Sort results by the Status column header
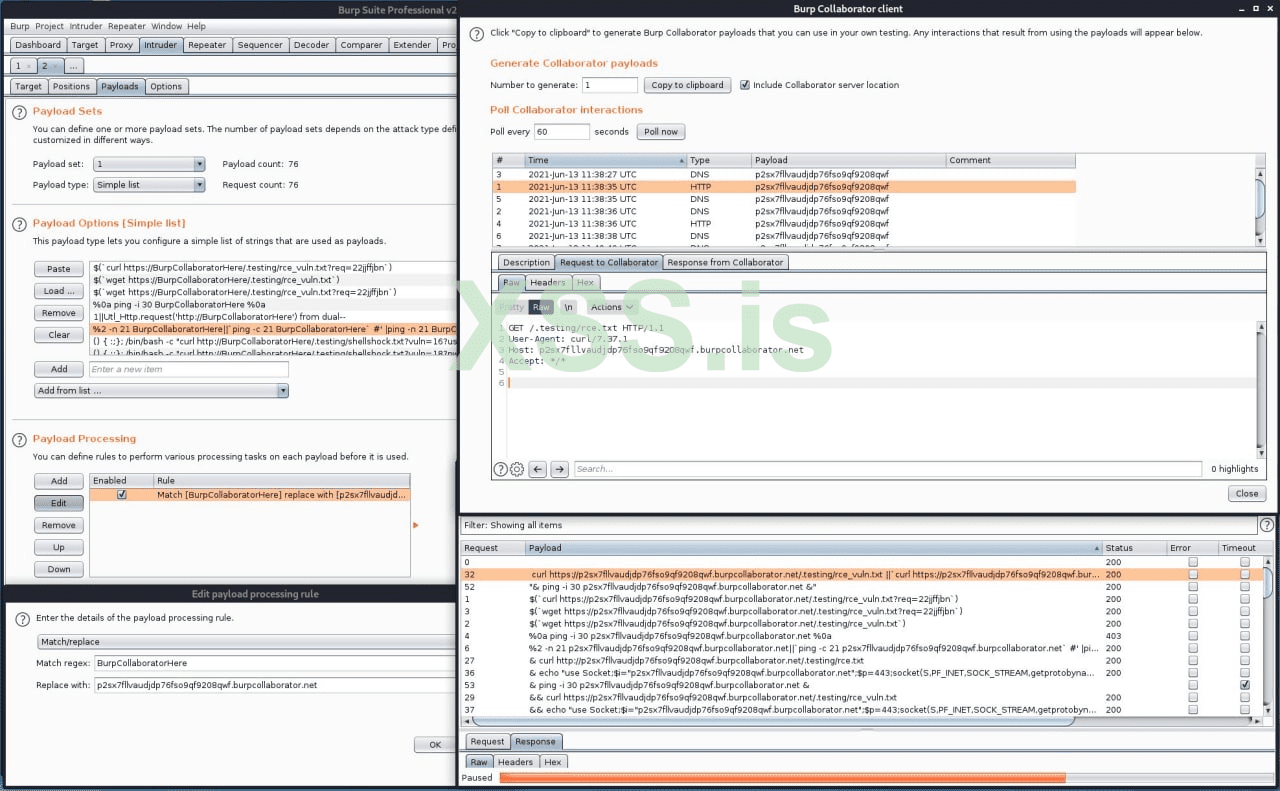This screenshot has width=1280, height=791. pos(1133,548)
